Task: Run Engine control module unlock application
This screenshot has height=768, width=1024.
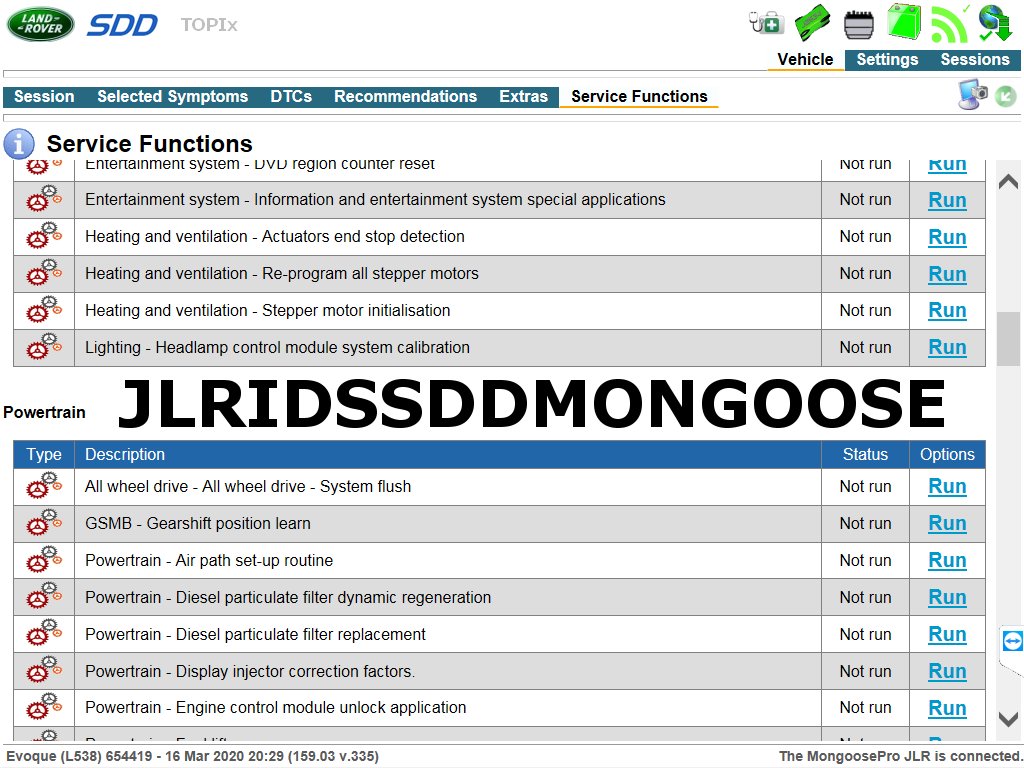Action: click(947, 708)
